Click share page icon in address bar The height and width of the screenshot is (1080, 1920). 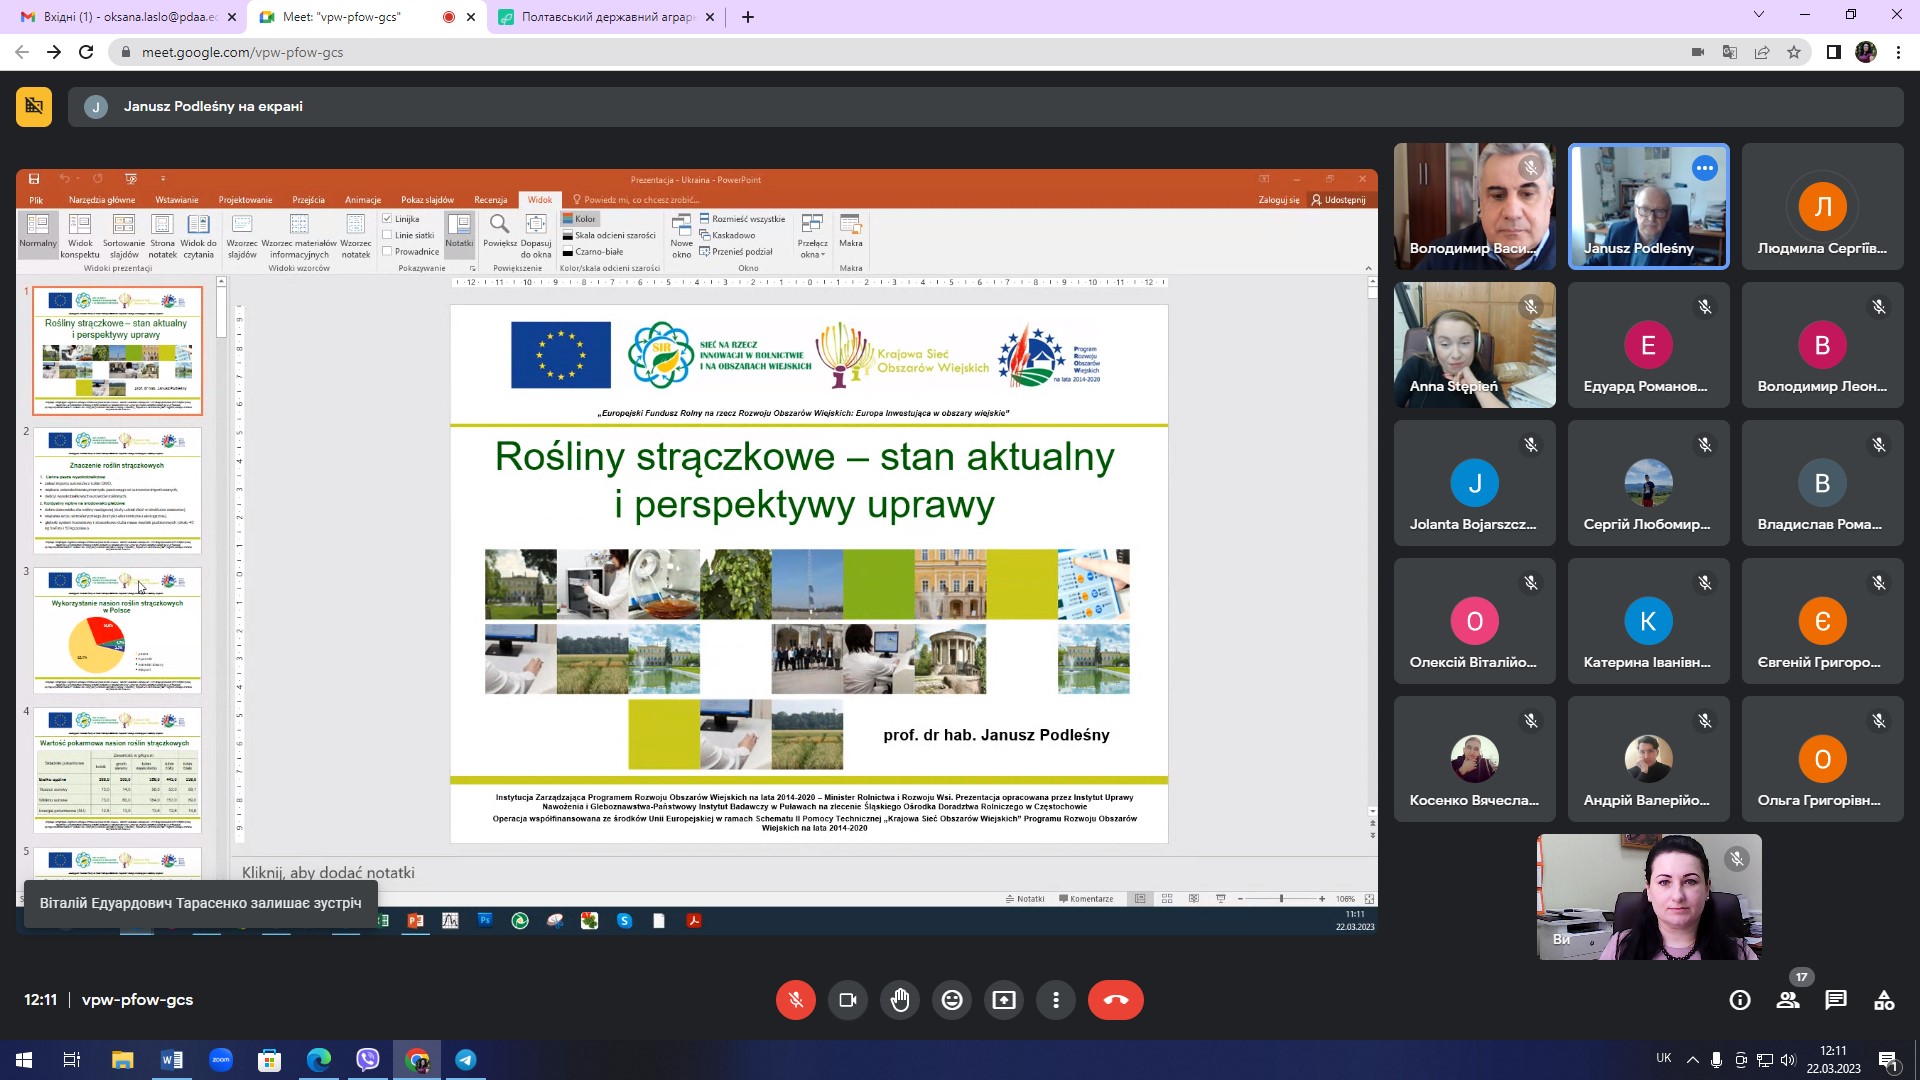coord(1762,52)
